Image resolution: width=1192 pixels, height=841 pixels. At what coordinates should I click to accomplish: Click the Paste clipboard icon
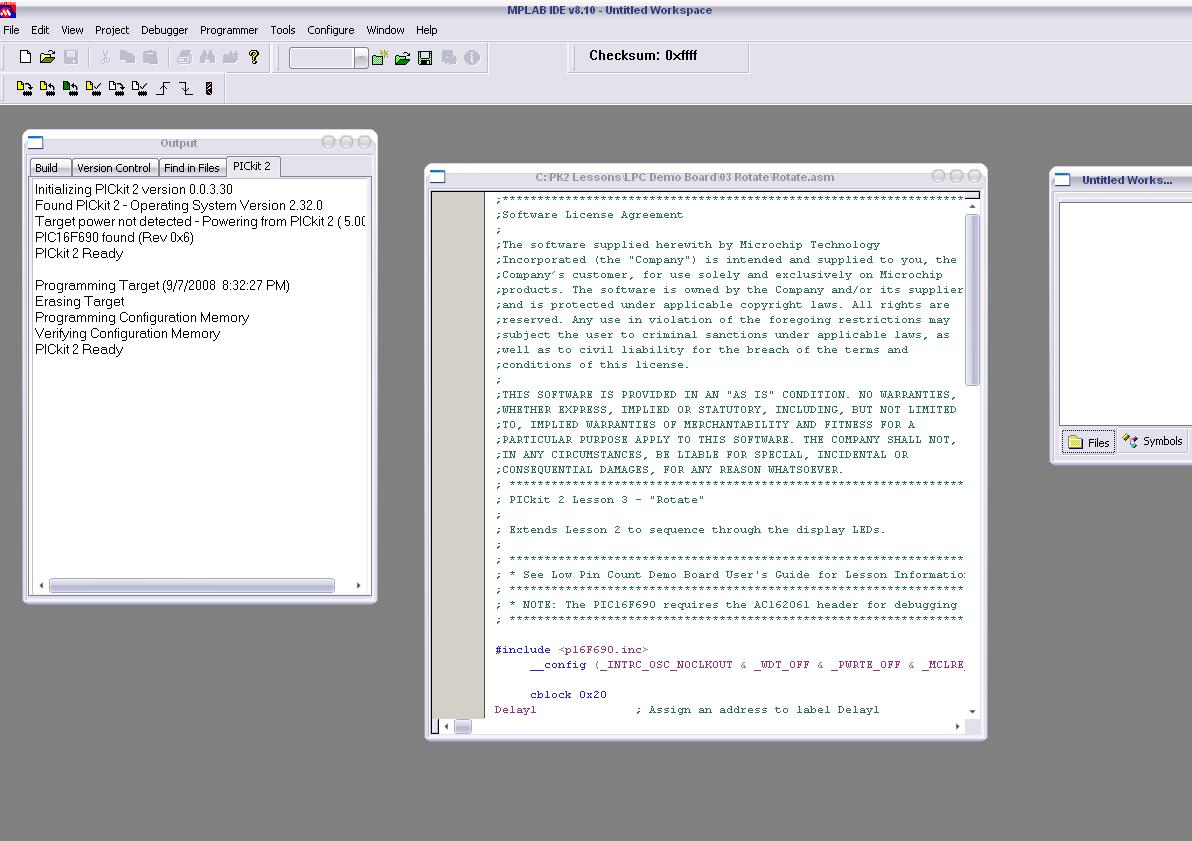point(151,57)
